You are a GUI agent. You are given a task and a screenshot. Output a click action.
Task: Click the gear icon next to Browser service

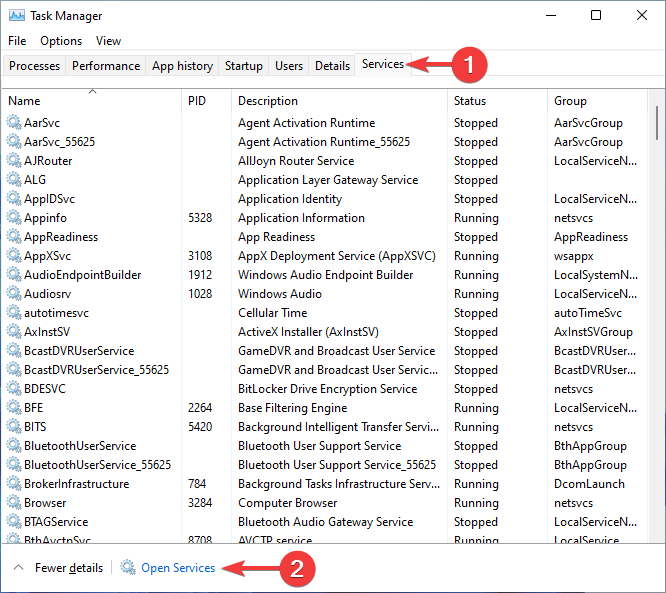tap(14, 503)
